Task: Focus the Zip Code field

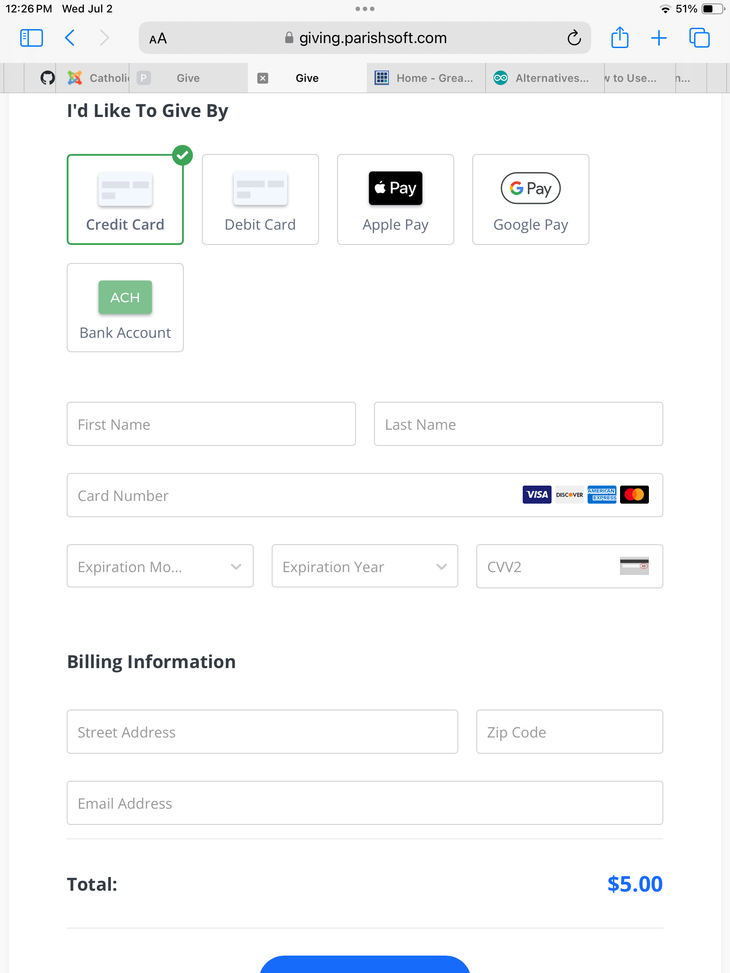Action: 569,732
